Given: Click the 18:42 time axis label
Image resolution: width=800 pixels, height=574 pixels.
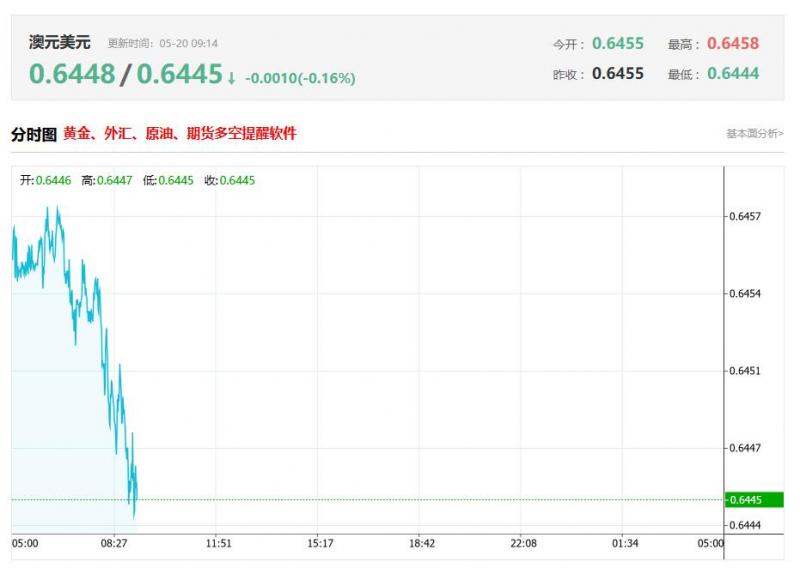Looking at the screenshot, I should click(x=422, y=543).
